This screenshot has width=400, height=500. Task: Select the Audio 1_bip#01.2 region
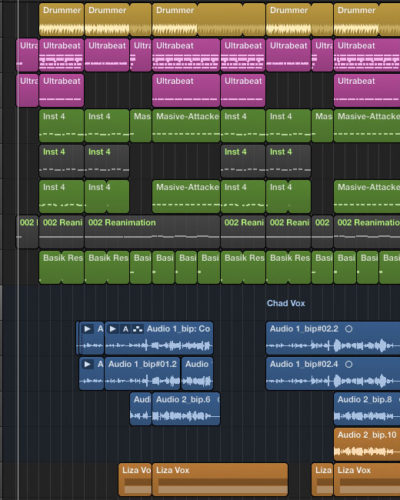[142, 373]
